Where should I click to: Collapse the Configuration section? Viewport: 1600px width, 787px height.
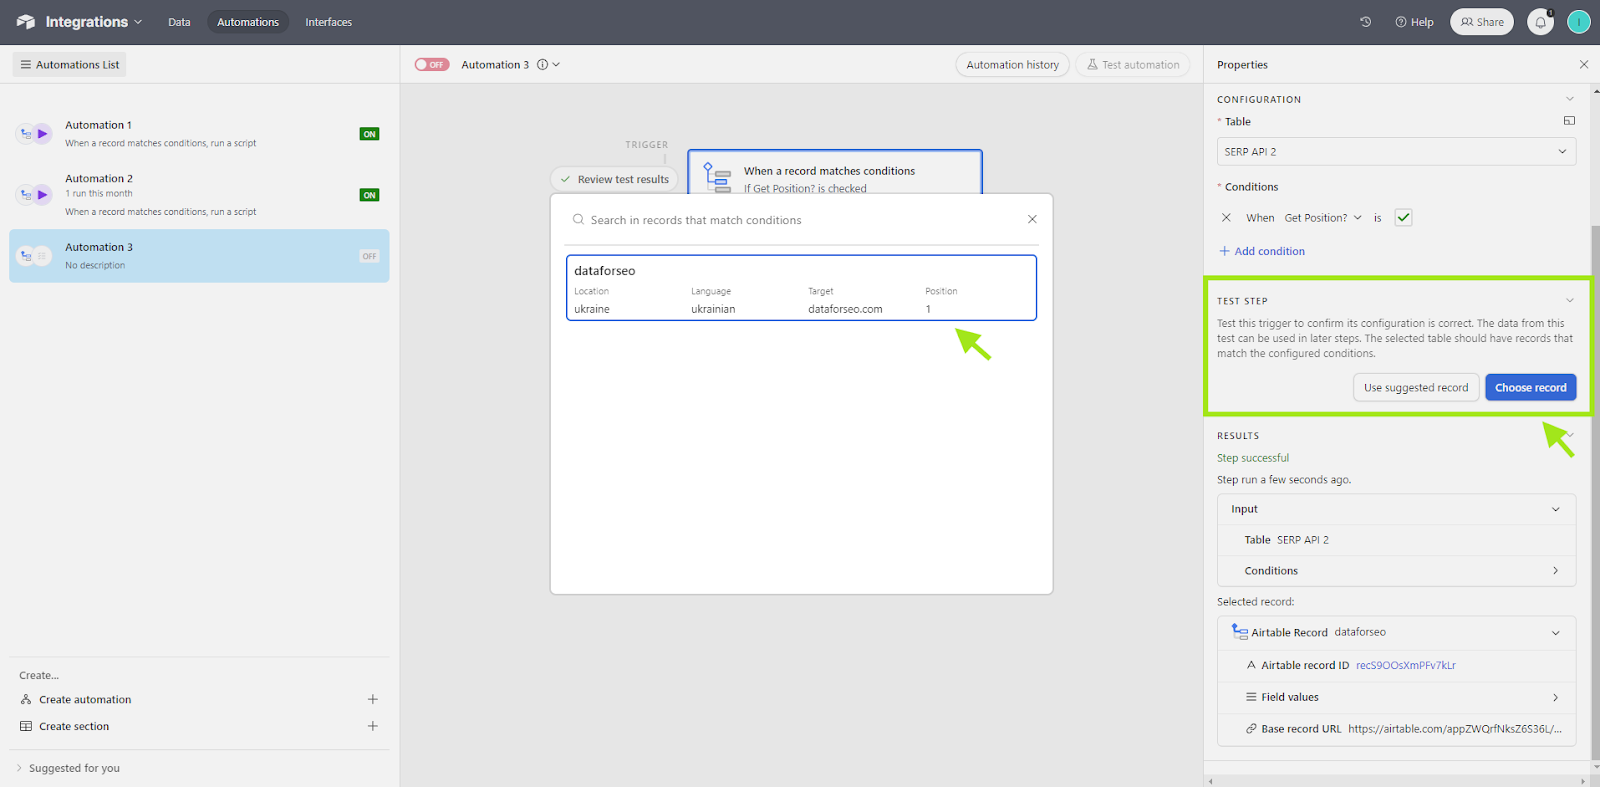click(1569, 99)
